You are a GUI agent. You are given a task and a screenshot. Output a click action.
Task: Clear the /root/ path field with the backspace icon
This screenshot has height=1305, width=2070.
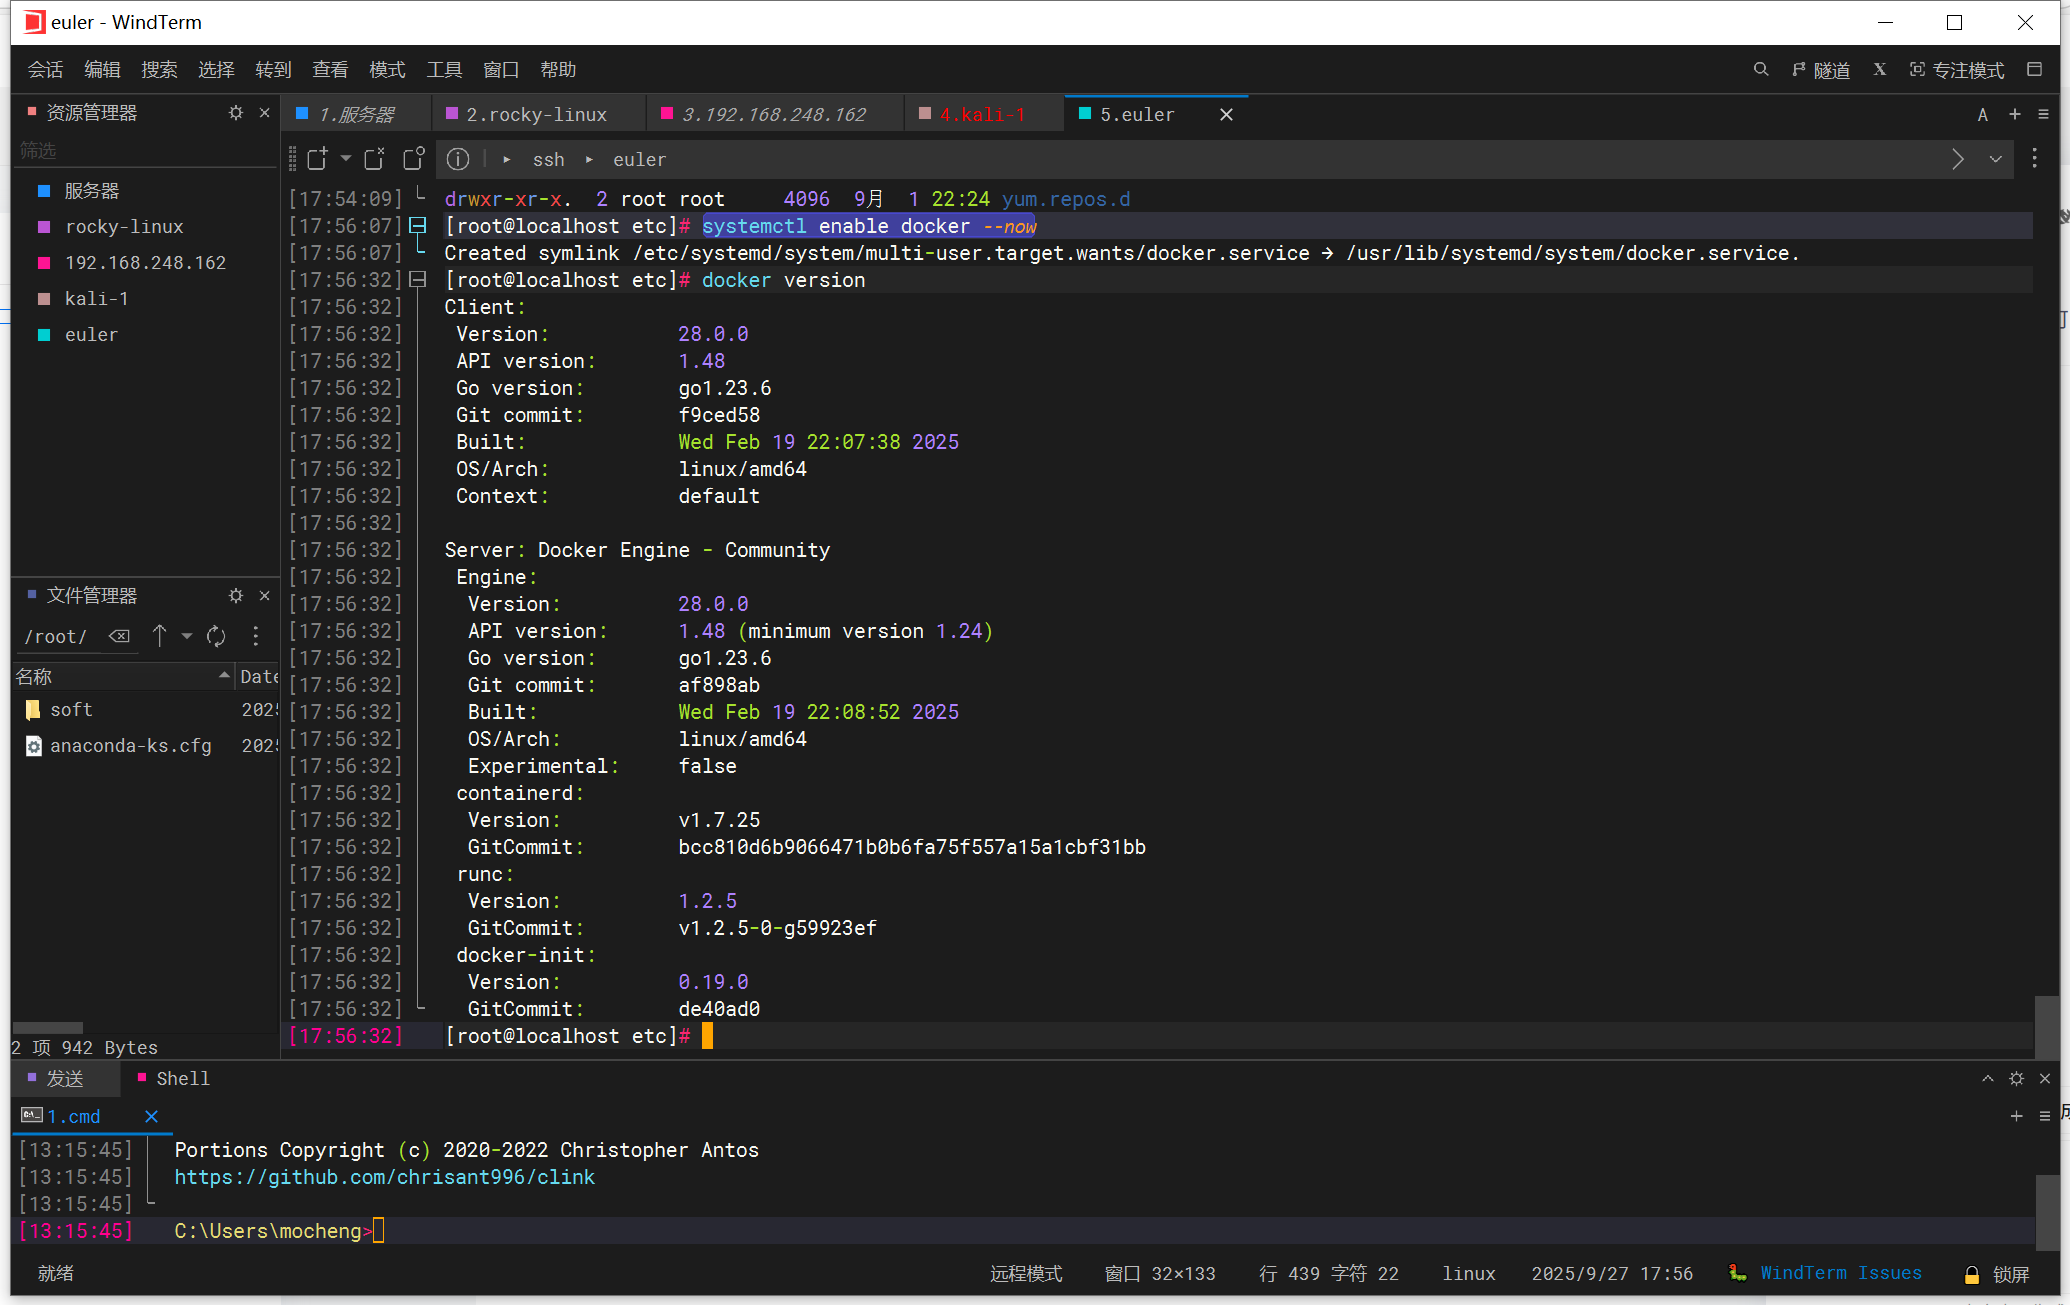click(x=119, y=636)
